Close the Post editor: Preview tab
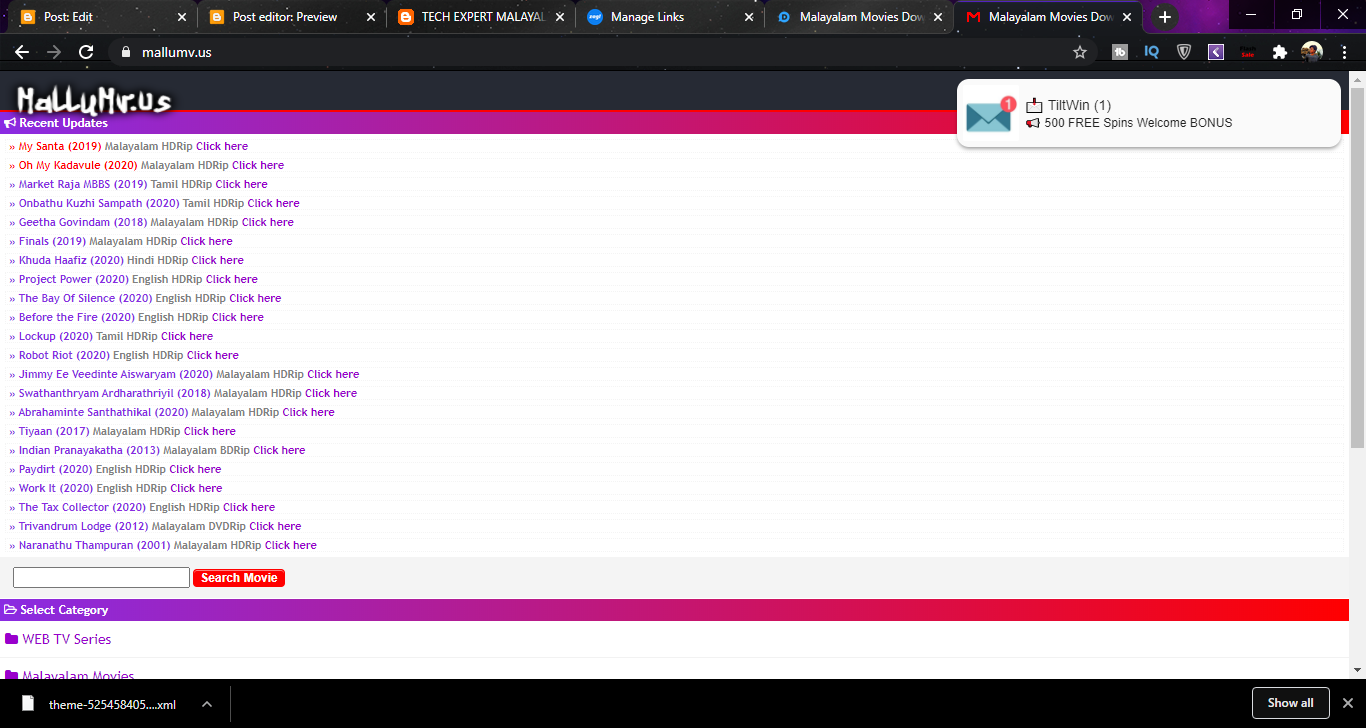This screenshot has width=1366, height=728. (x=371, y=17)
